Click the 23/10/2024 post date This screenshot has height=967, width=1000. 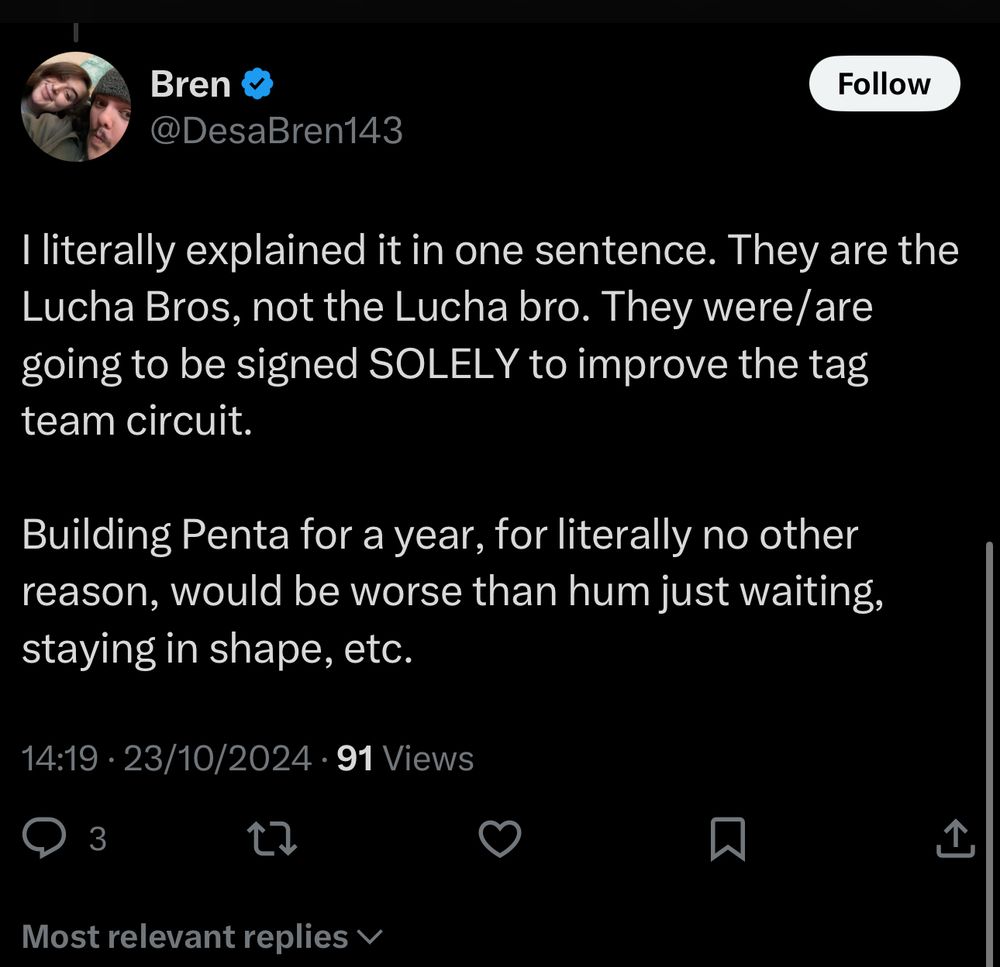(x=217, y=760)
